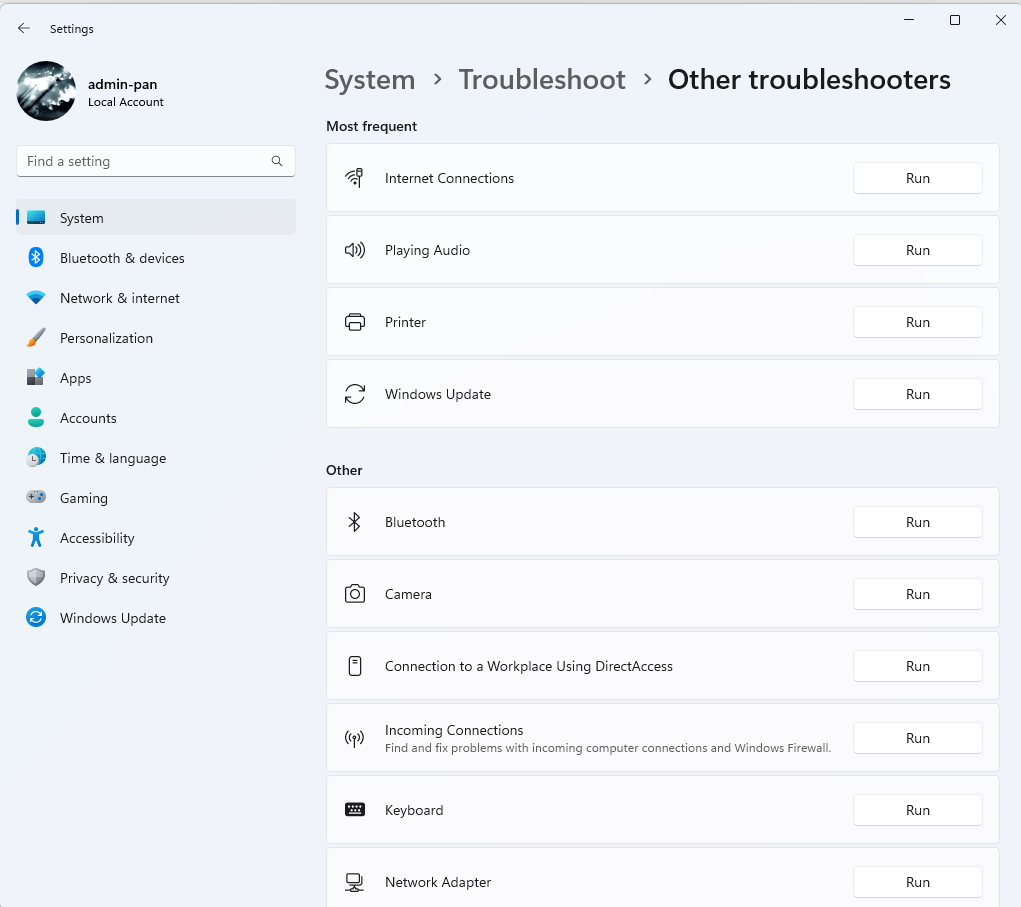The image size is (1021, 907).
Task: Click the admin-pan profile picture
Action: (x=46, y=91)
